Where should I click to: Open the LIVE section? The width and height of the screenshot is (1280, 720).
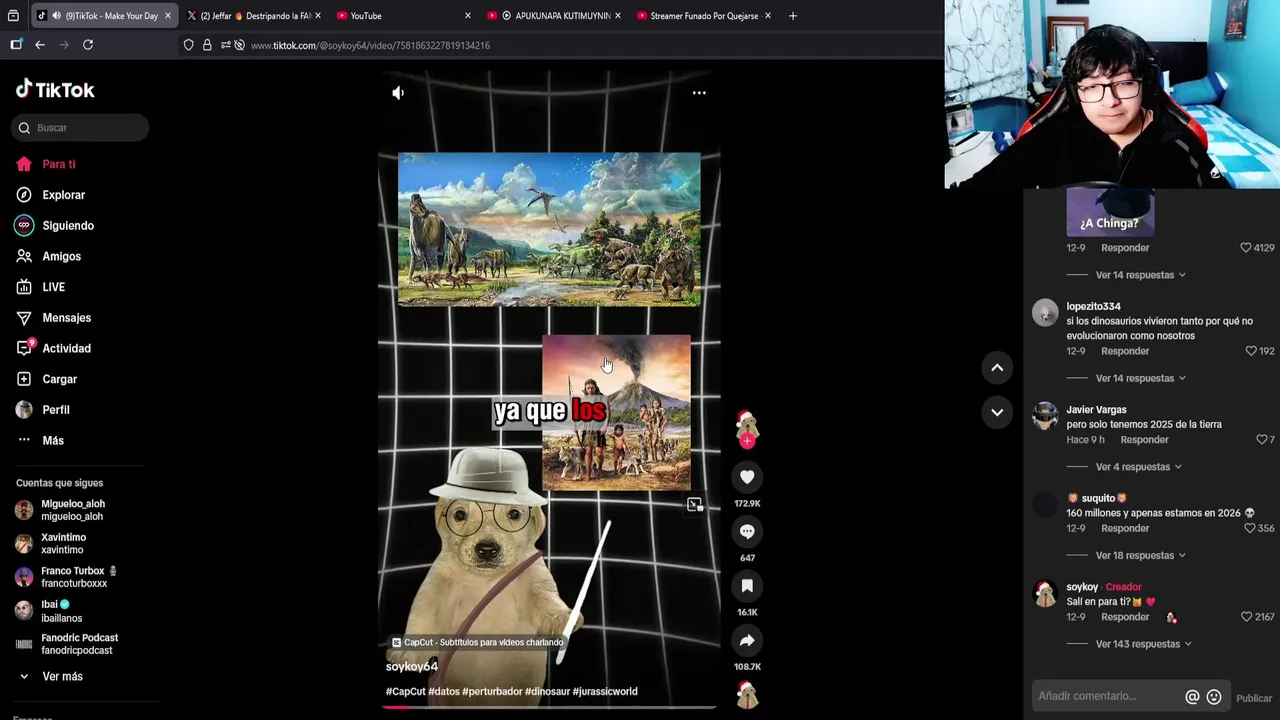tap(53, 287)
